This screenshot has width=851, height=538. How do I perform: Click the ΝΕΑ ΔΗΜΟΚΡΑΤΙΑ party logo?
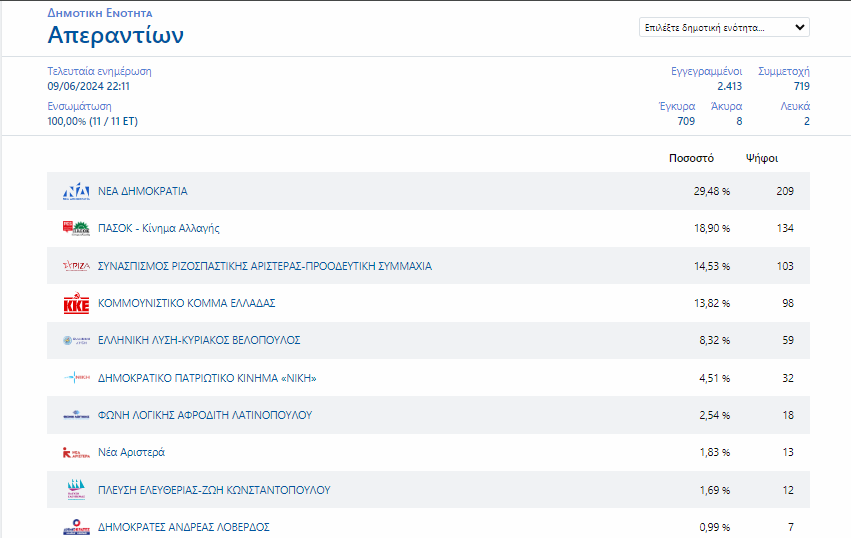click(76, 191)
